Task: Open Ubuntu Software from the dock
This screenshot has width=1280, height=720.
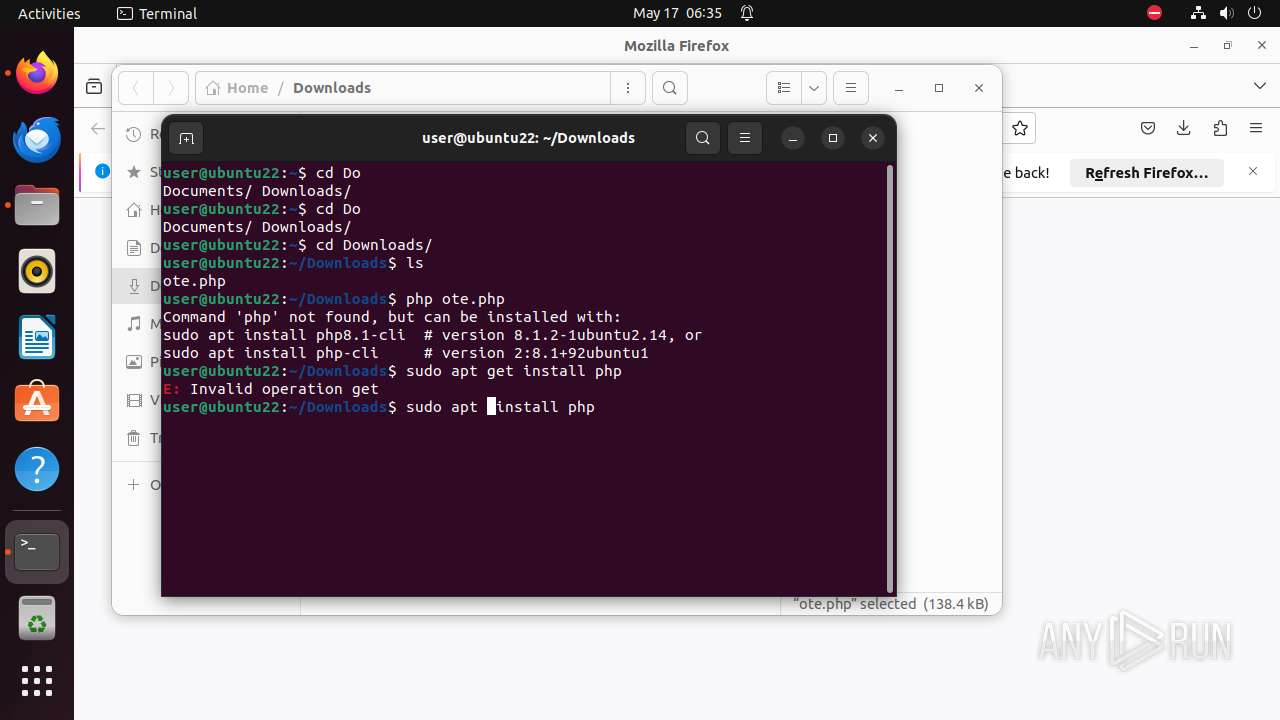Action: point(37,403)
